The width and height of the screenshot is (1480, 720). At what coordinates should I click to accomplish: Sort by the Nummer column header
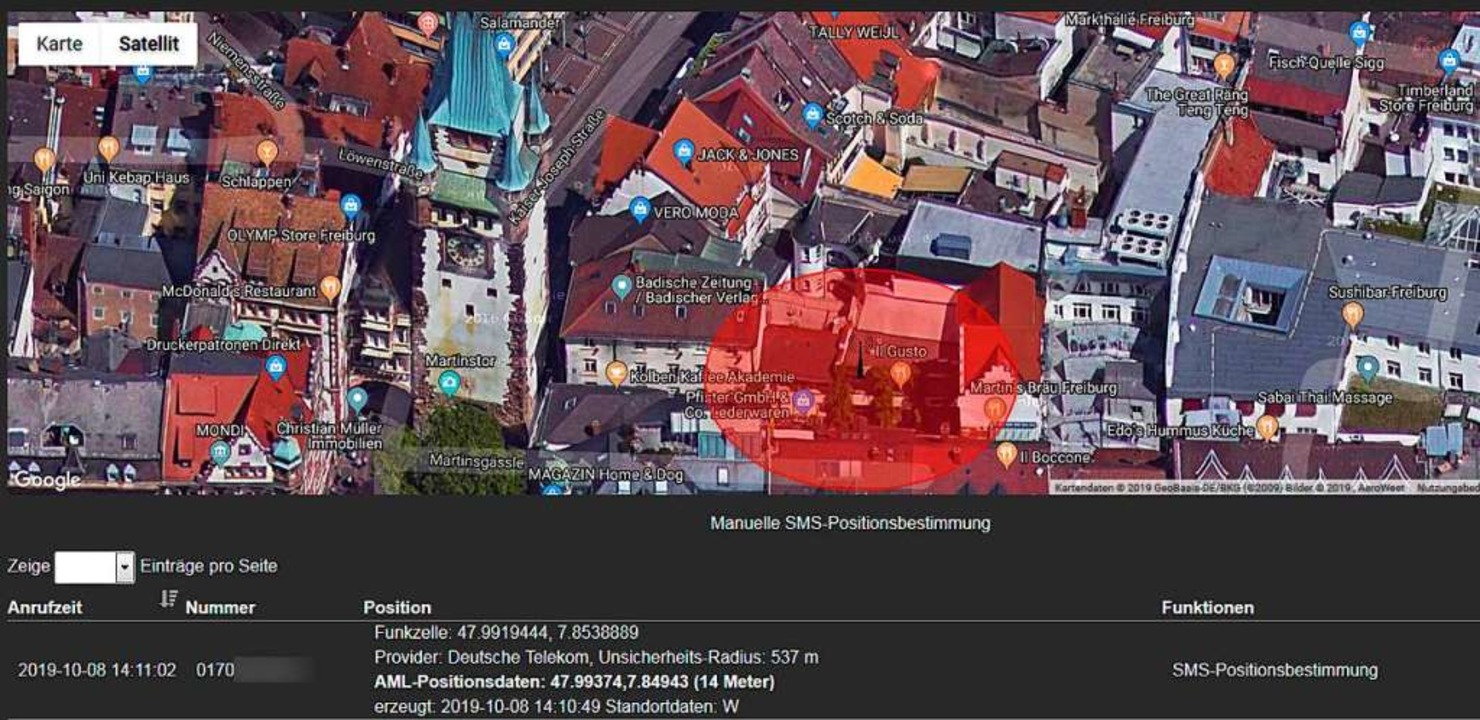220,607
